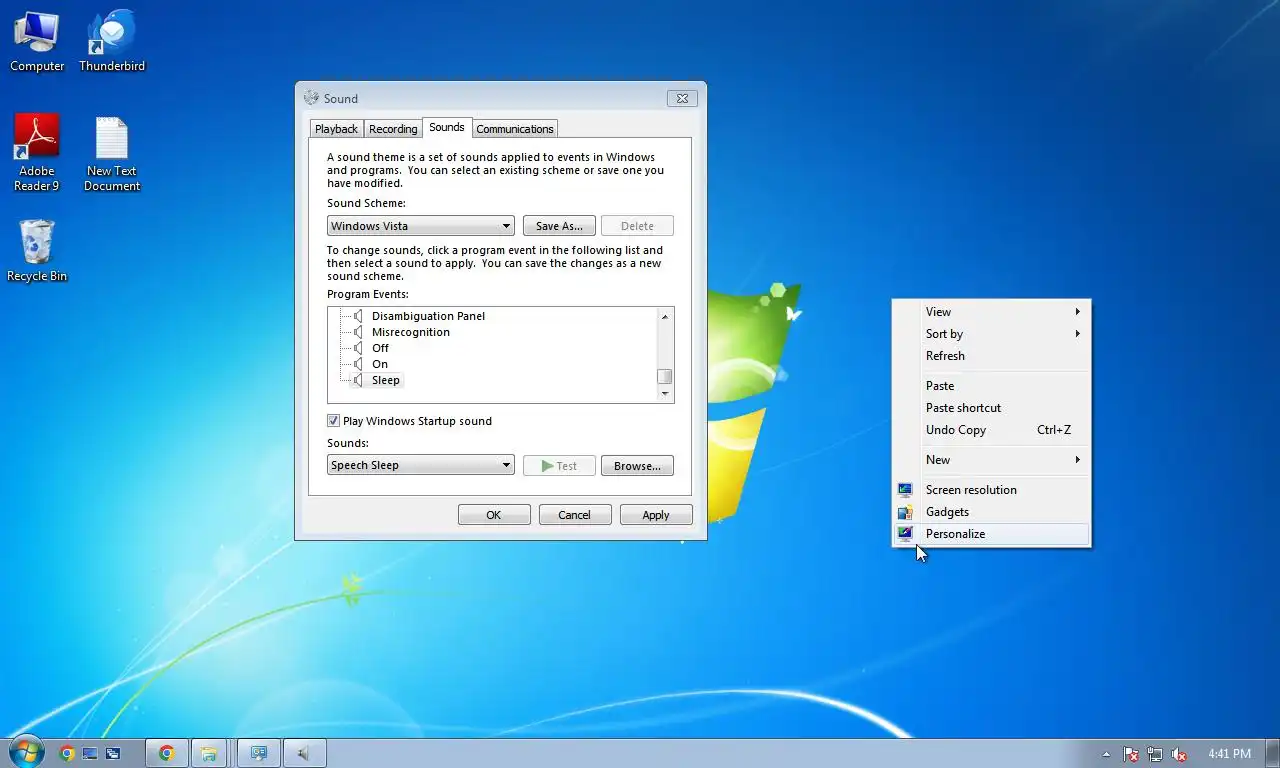Click the Browse... button
The image size is (1280, 768).
637,466
